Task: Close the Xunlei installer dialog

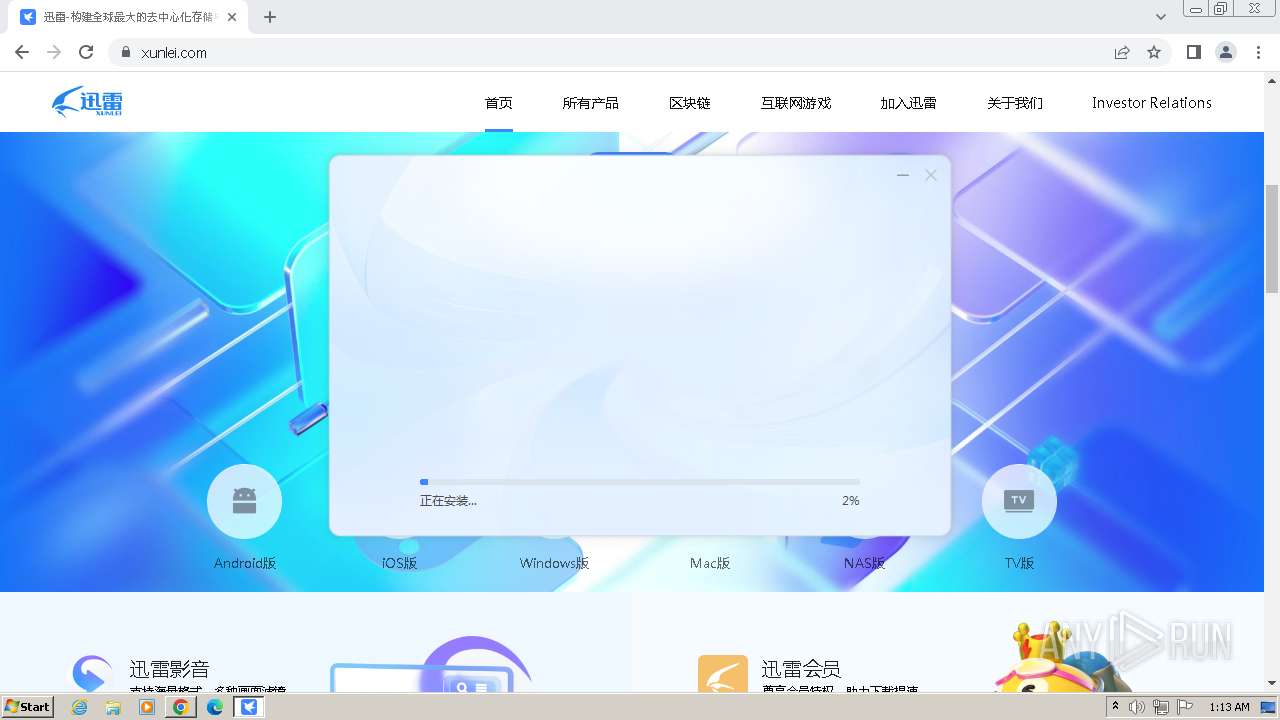Action: click(931, 175)
